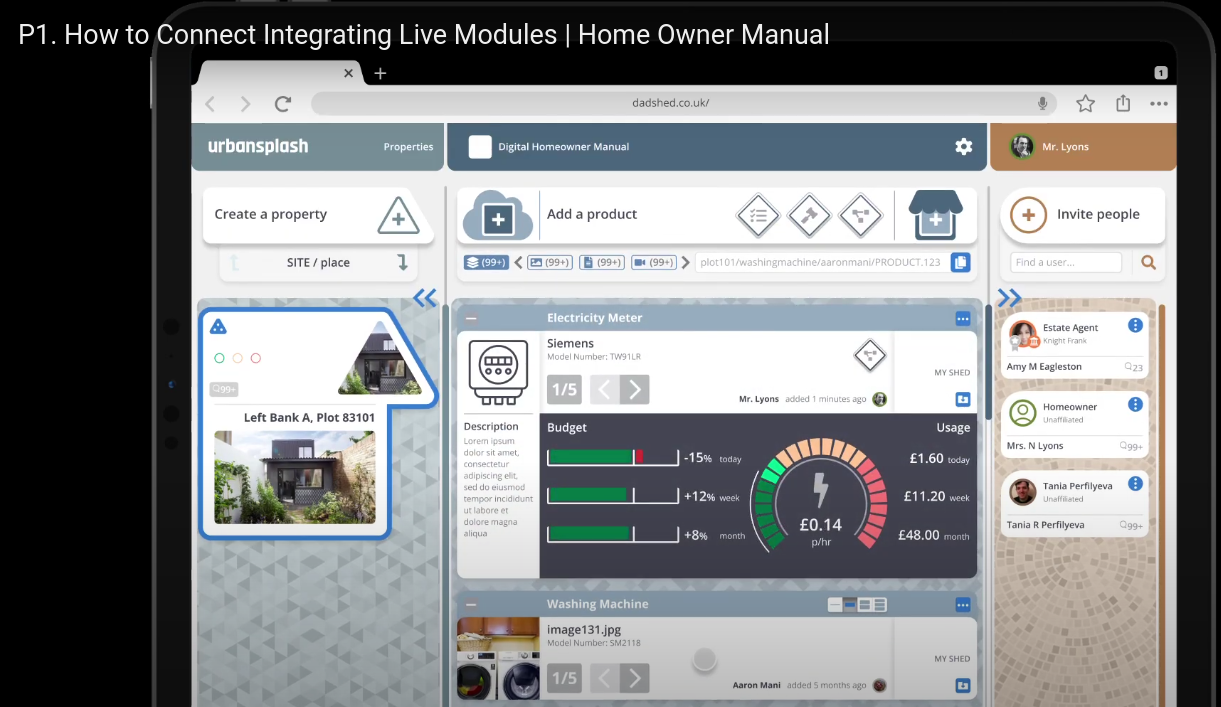Collapse the Washing Machine section with minus
Image resolution: width=1221 pixels, height=707 pixels.
click(x=471, y=605)
